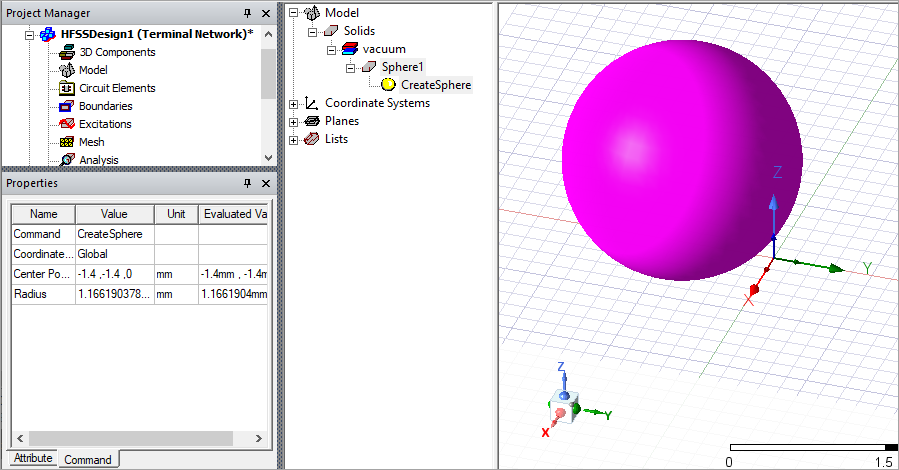This screenshot has width=899, height=470.
Task: Click Properties horizontal scrollbar thumb
Action: click(x=131, y=438)
